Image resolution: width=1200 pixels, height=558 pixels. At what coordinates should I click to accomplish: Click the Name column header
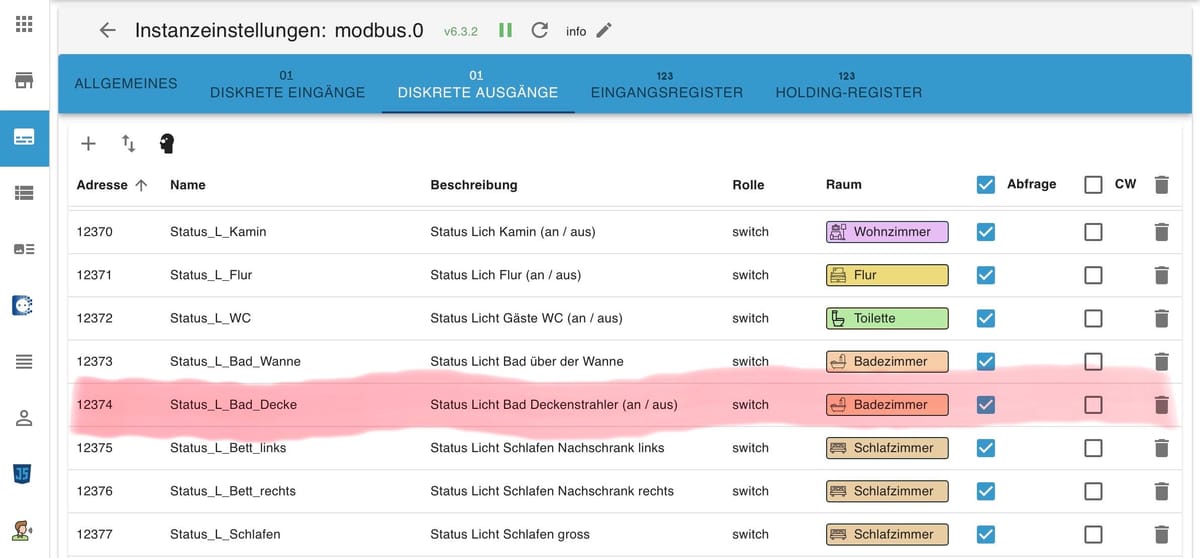pos(188,184)
